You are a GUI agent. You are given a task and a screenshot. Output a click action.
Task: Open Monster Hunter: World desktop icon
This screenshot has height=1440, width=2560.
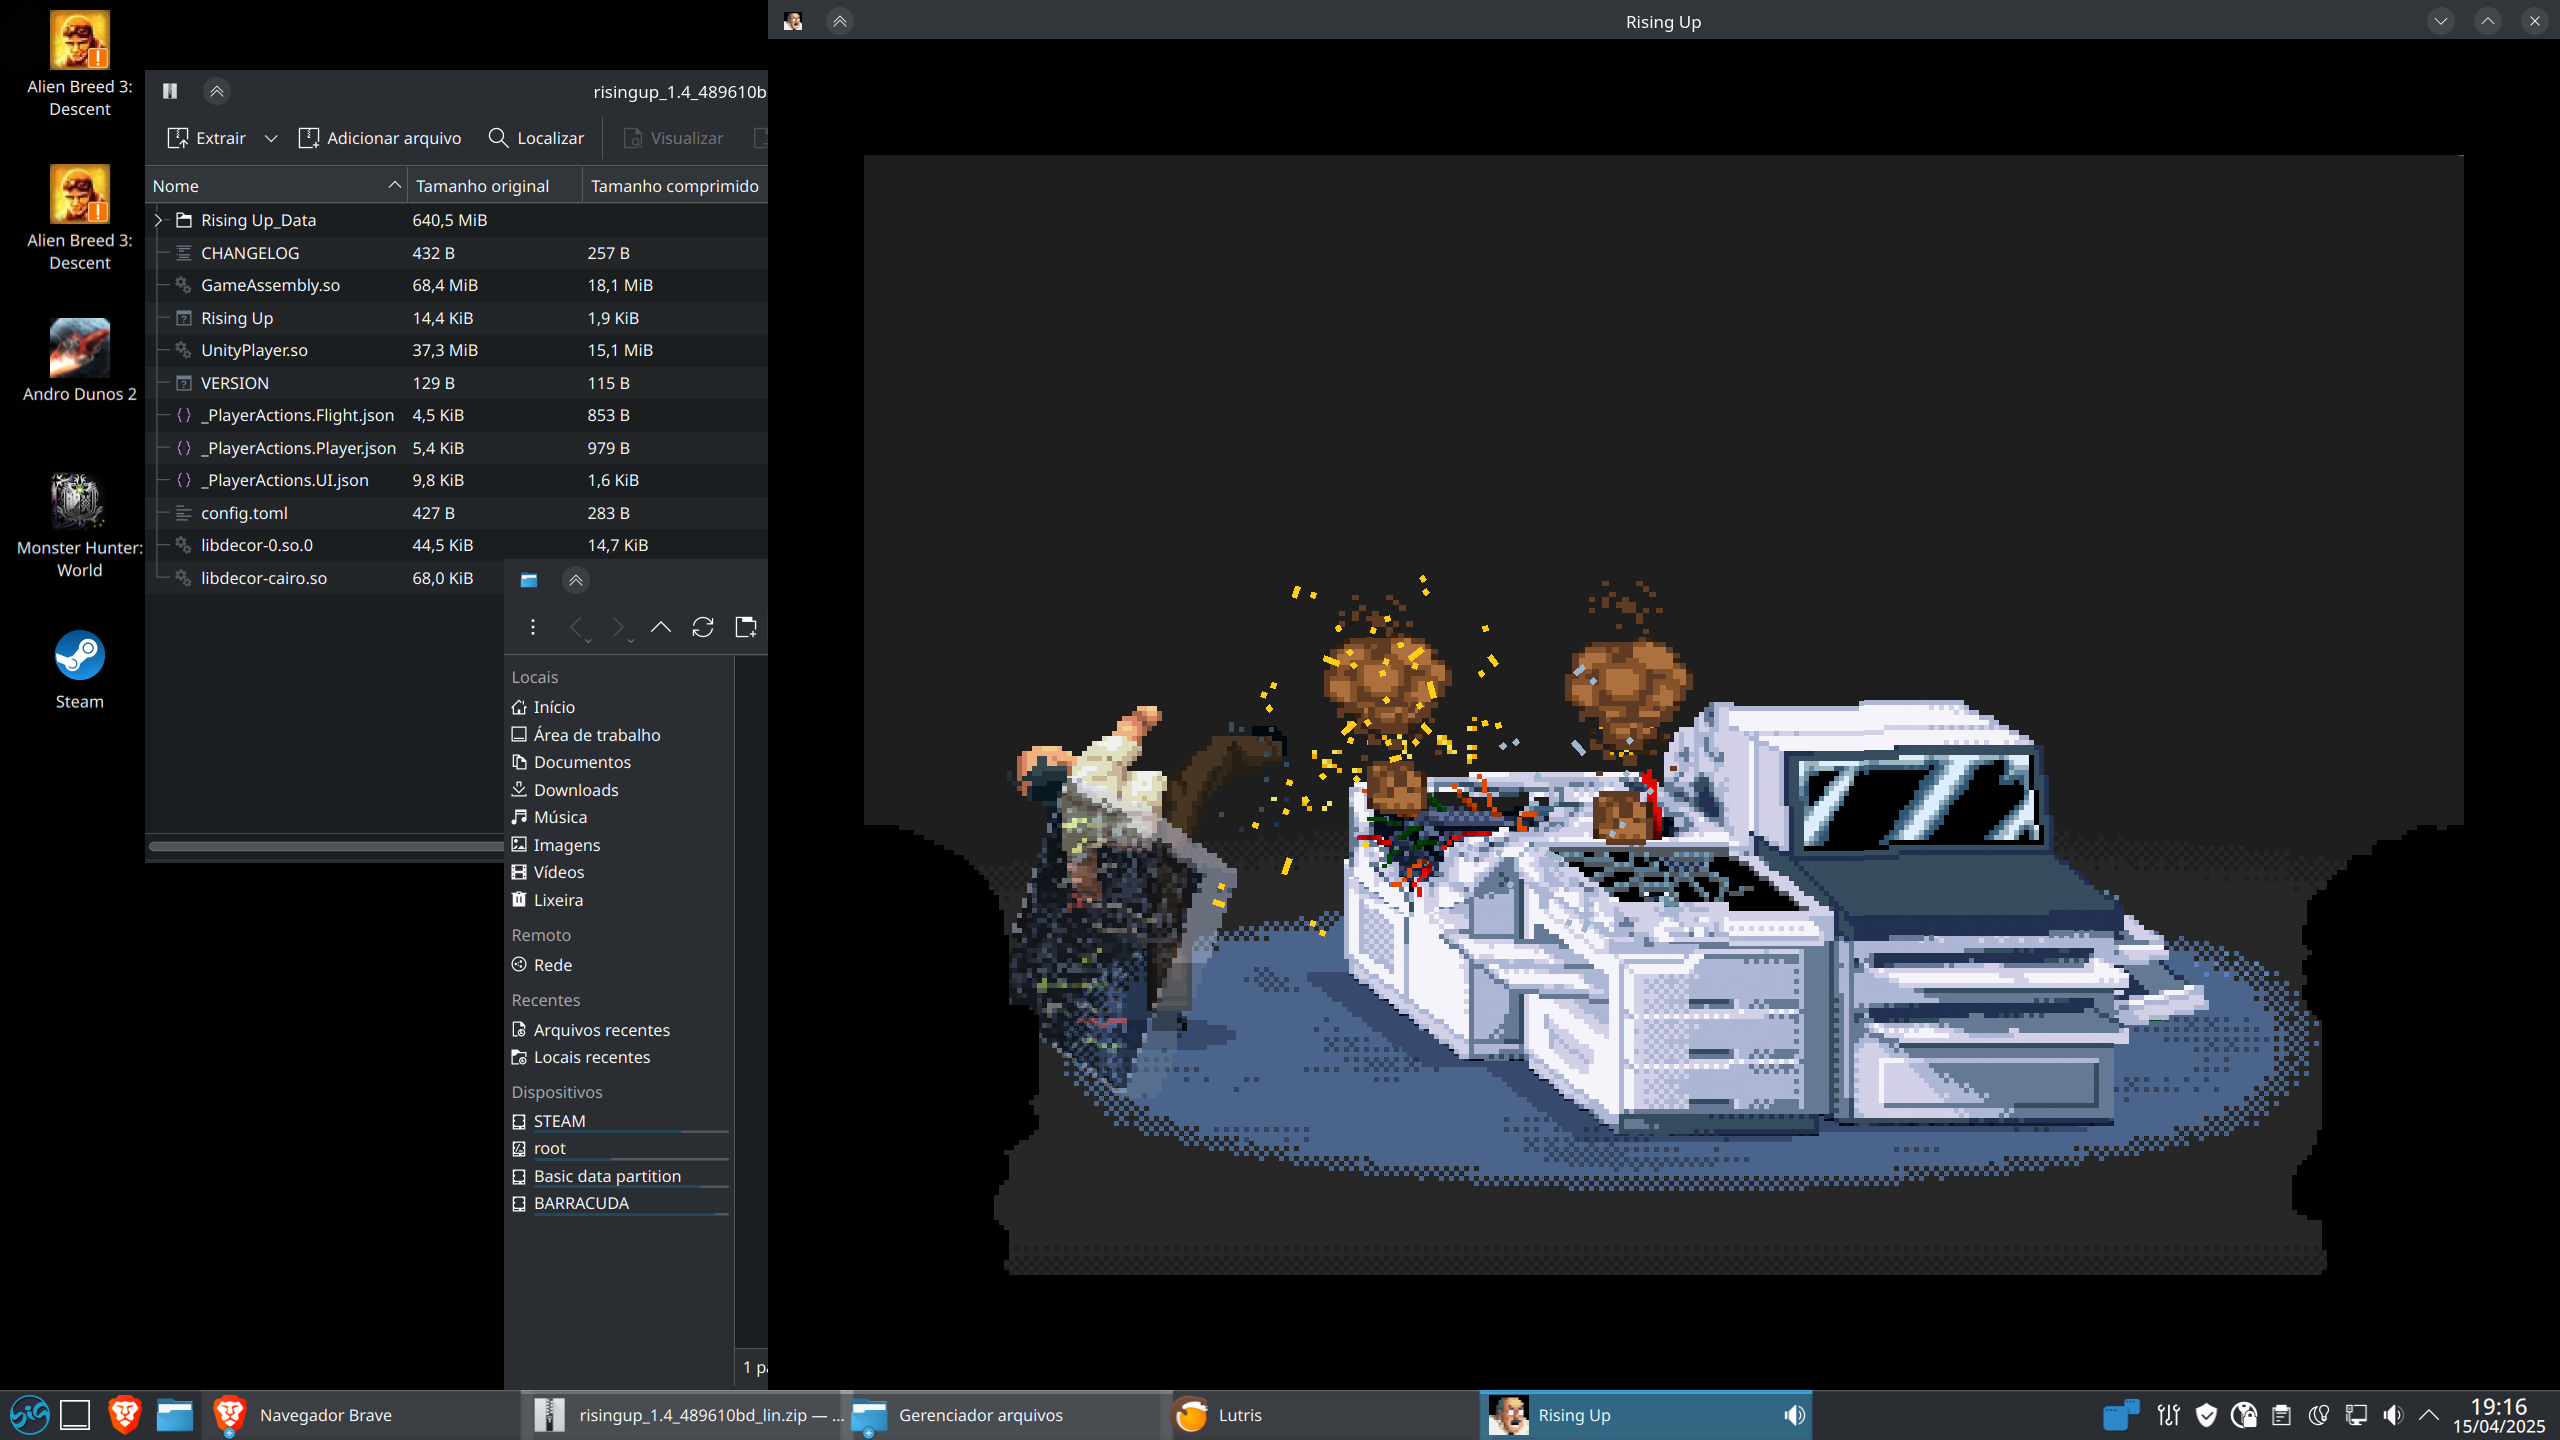click(80, 526)
